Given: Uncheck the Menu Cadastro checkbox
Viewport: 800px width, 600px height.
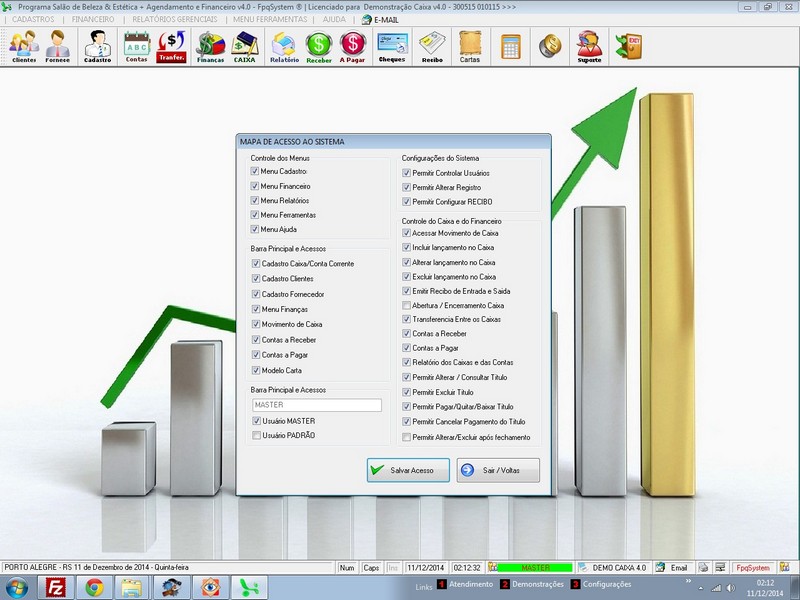Looking at the screenshot, I should pos(256,172).
